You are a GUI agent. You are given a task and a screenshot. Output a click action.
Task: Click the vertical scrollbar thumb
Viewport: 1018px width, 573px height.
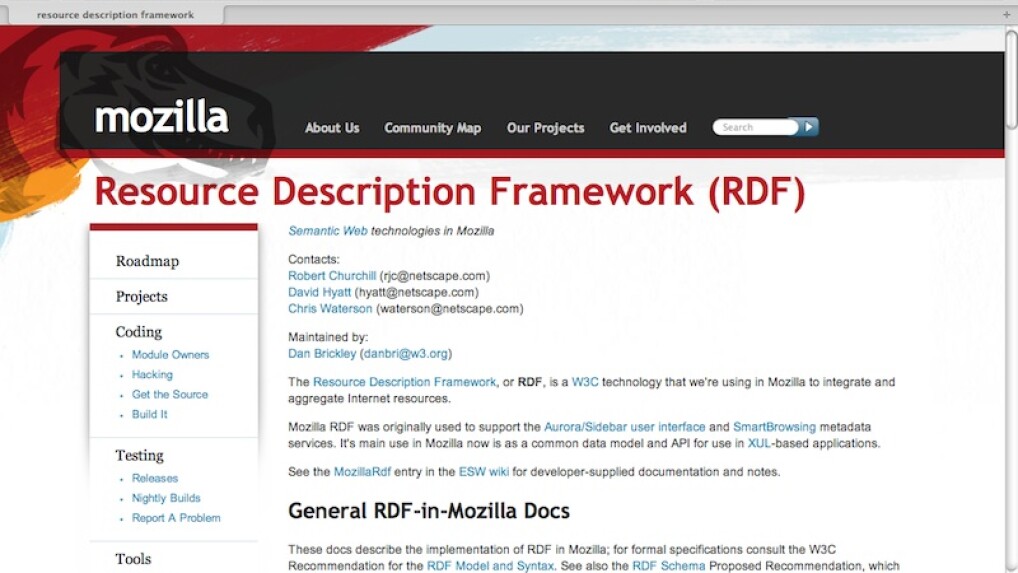(1011, 79)
